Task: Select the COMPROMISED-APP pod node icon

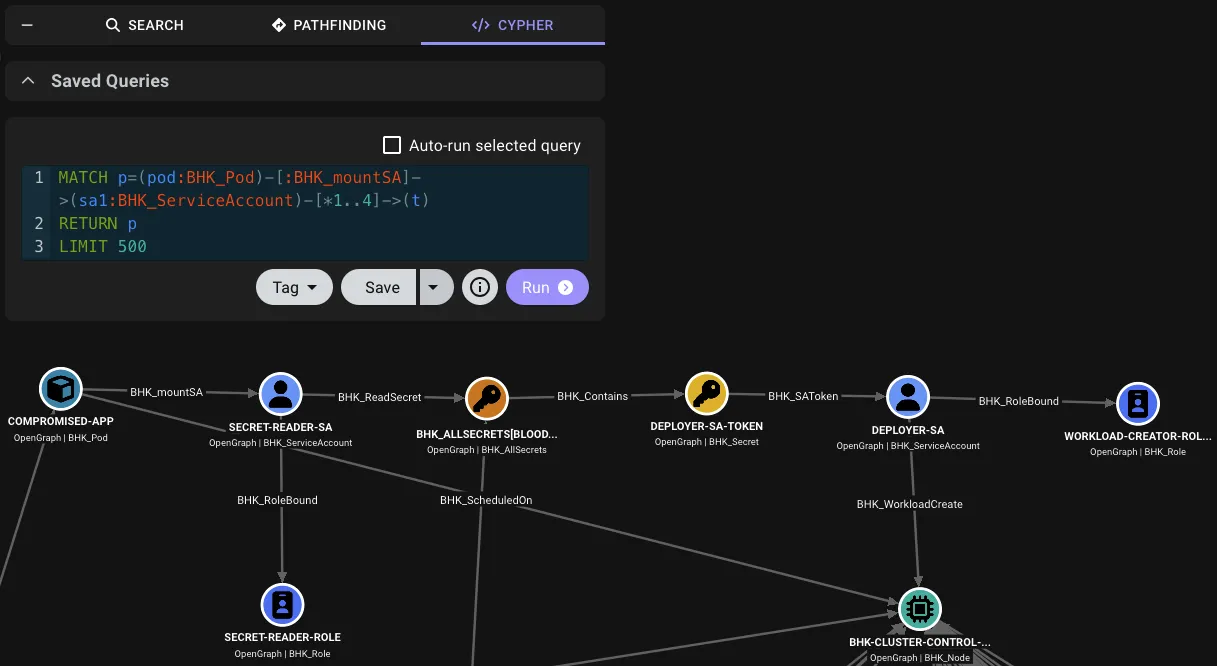Action: (x=60, y=389)
